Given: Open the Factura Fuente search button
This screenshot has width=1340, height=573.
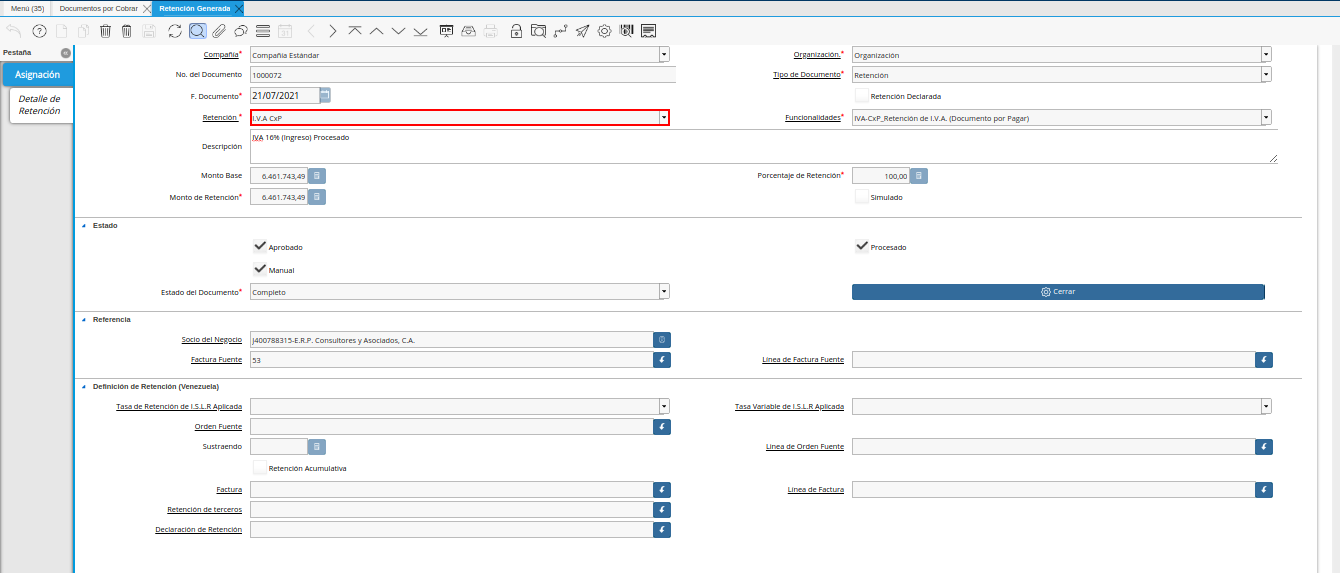Looking at the screenshot, I should click(x=662, y=360).
